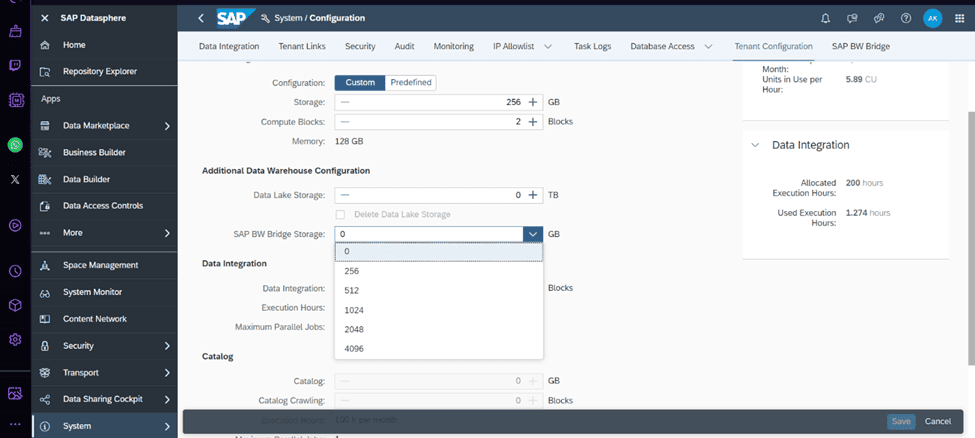
Task: Decrease Data Lake Storage with minus
Action: 344,195
